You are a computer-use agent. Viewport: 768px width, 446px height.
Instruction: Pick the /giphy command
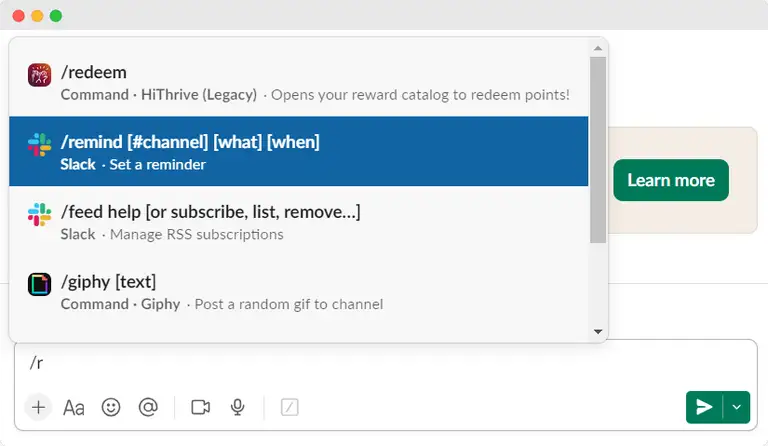coord(298,291)
